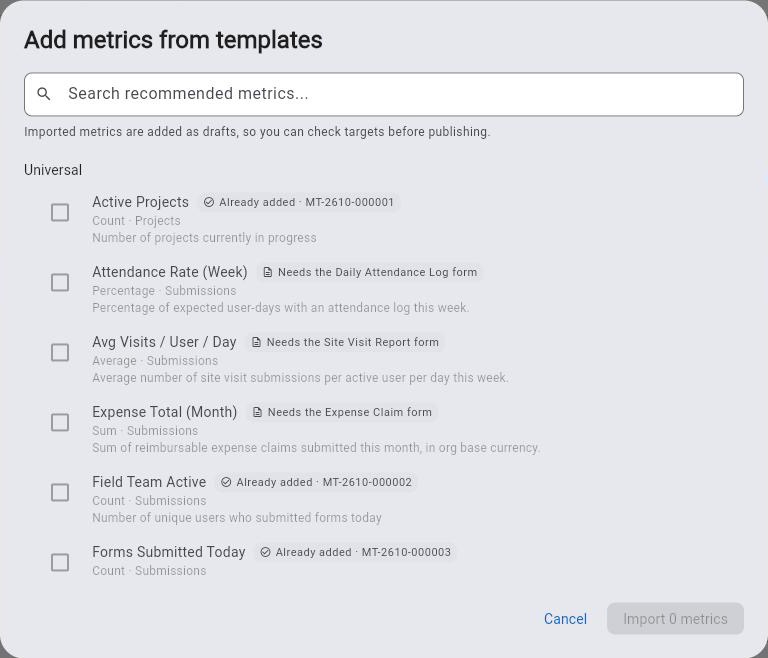Click the Attendance Rate (Week) title
768x658 pixels.
pyautogui.click(x=170, y=272)
